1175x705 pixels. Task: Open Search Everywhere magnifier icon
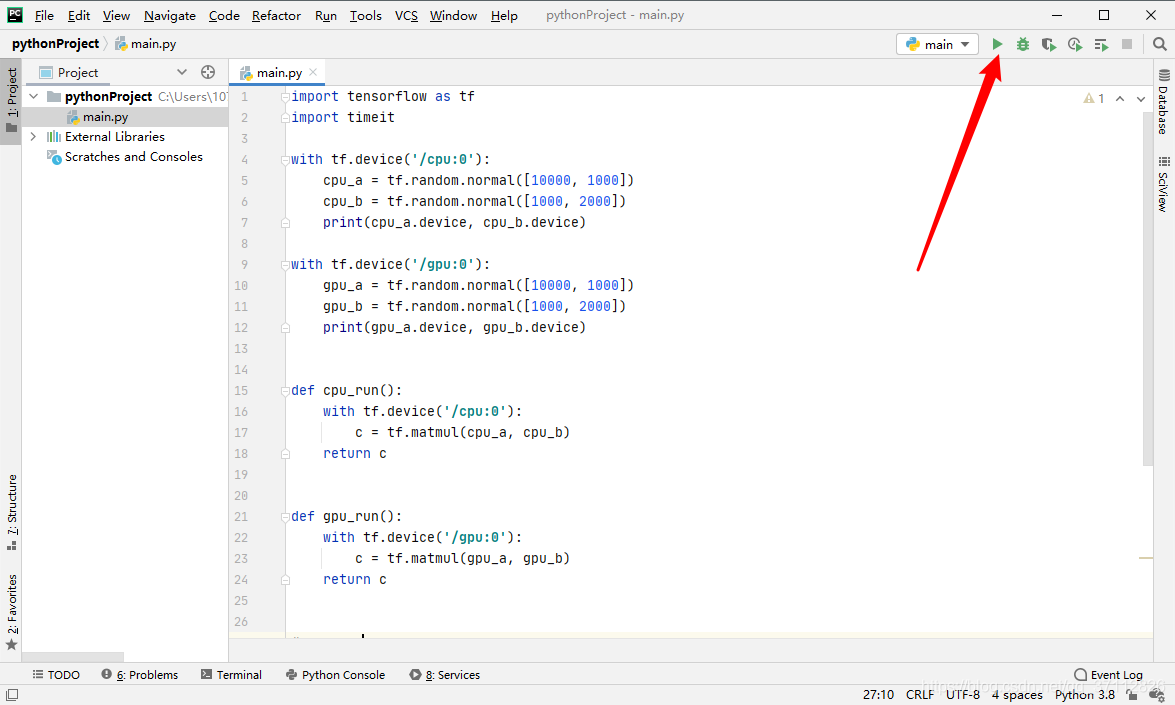[1160, 44]
